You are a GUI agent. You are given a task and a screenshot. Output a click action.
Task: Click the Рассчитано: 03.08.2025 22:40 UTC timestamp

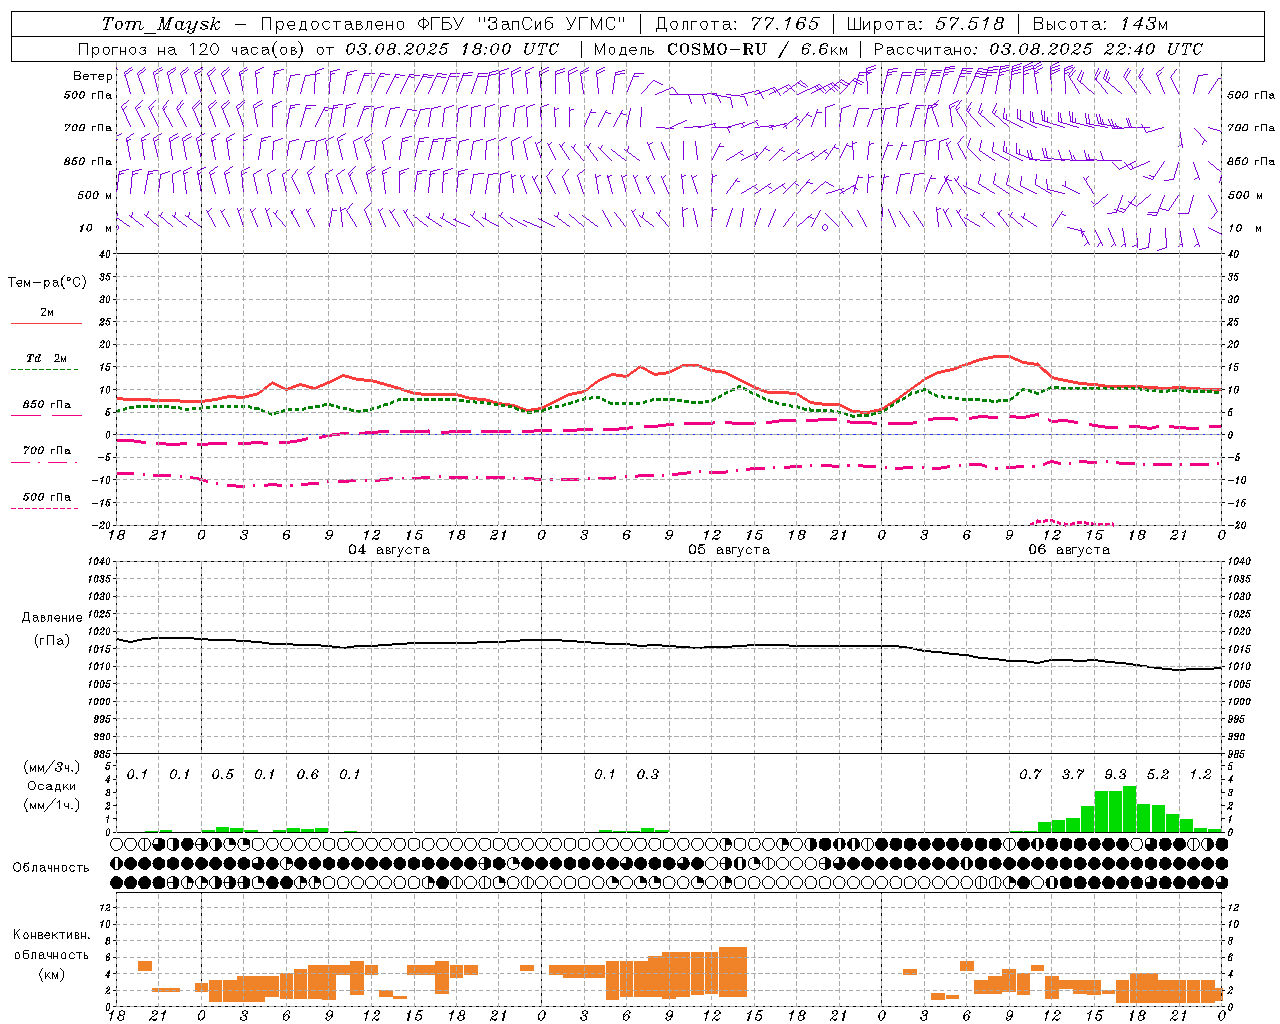[1038, 49]
